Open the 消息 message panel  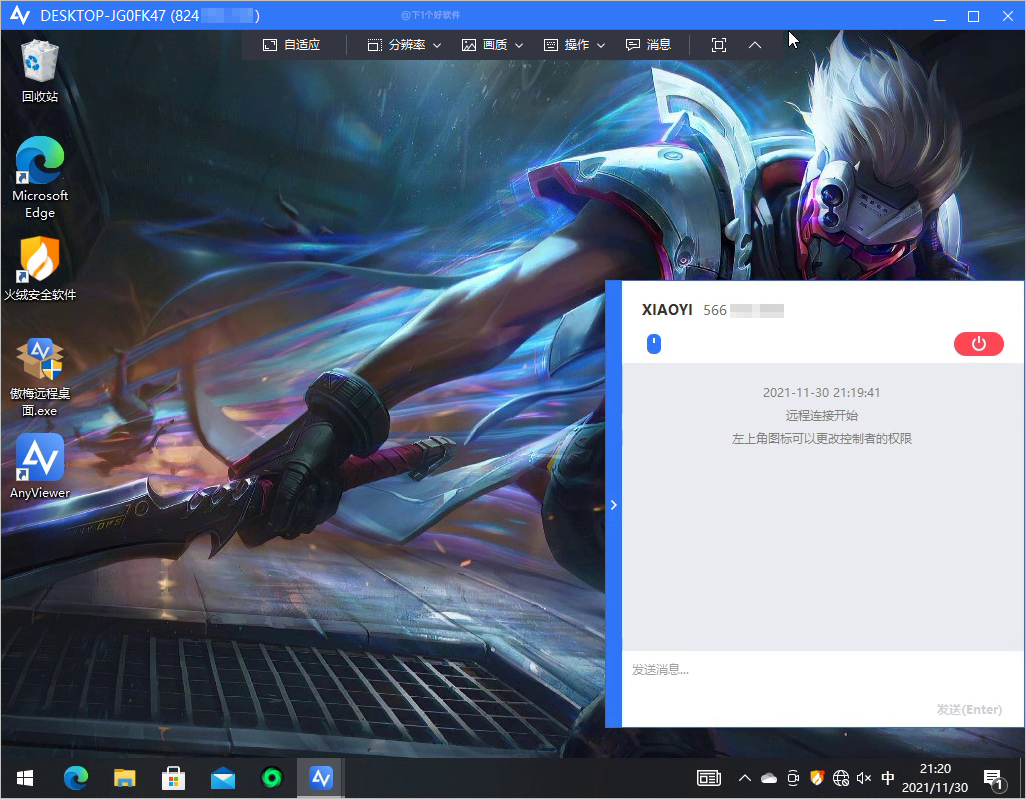tap(648, 45)
